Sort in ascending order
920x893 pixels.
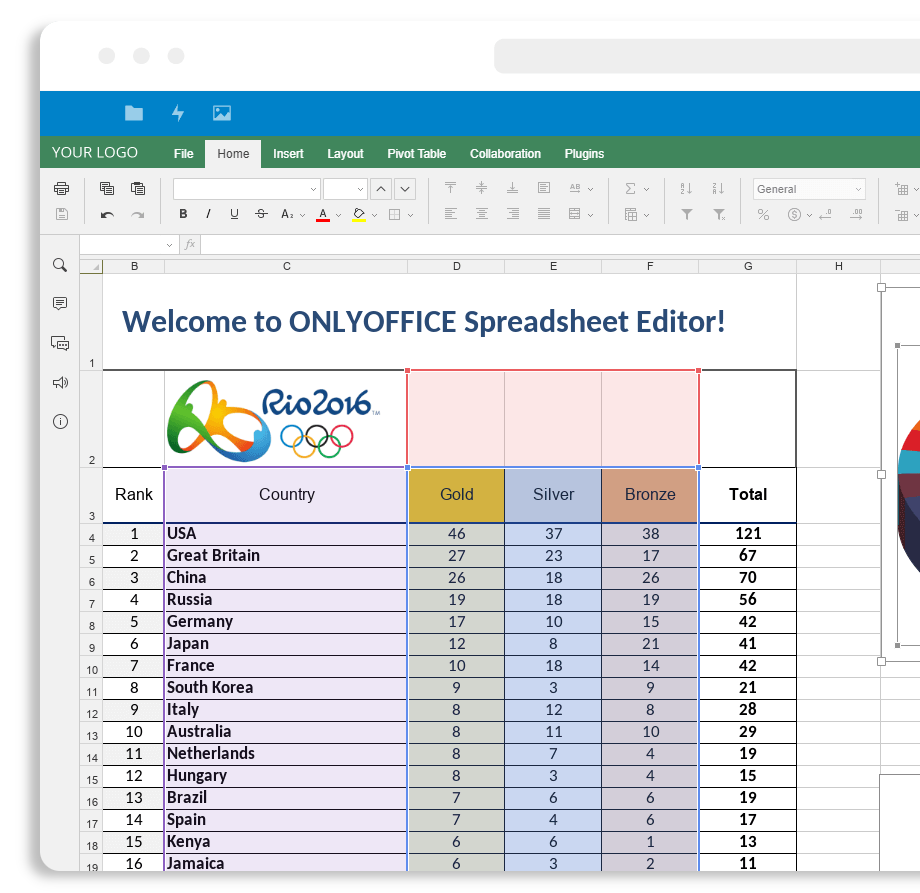[x=686, y=188]
